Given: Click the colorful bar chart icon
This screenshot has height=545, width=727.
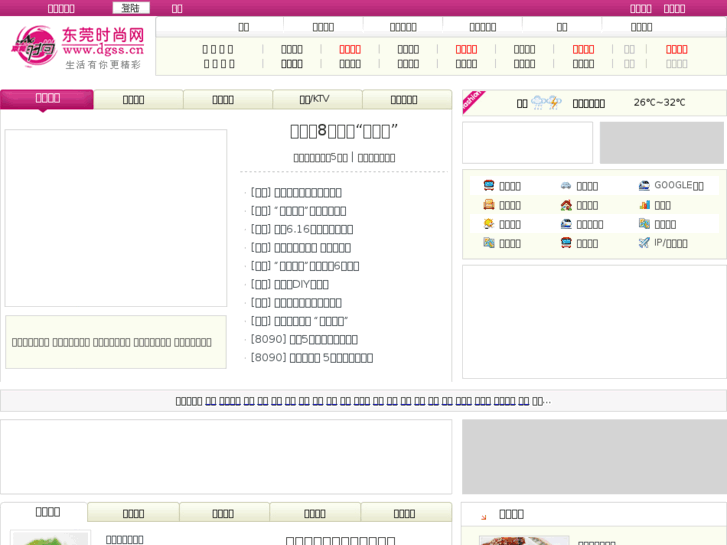Looking at the screenshot, I should point(644,205).
